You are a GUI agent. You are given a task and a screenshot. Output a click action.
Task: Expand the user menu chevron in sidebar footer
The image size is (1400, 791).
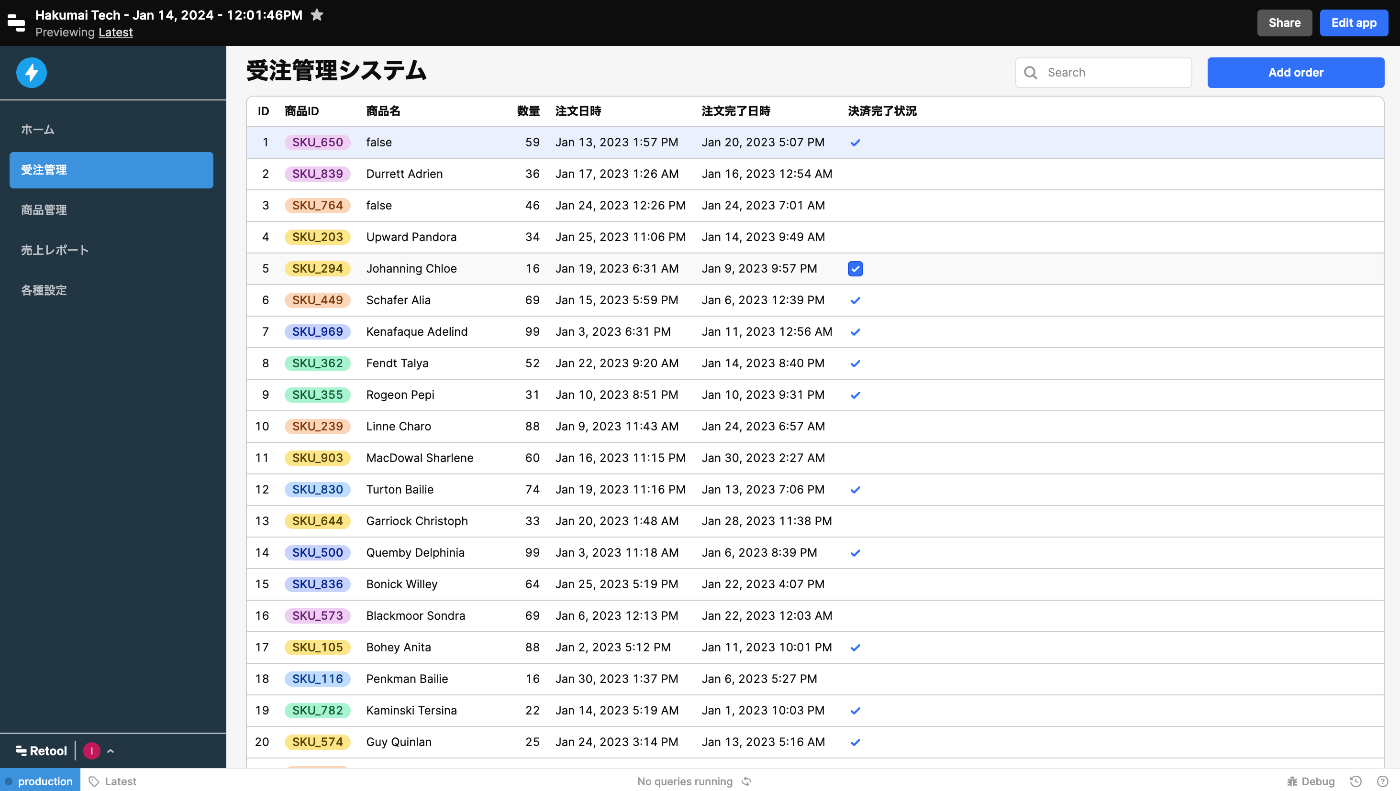(110, 751)
